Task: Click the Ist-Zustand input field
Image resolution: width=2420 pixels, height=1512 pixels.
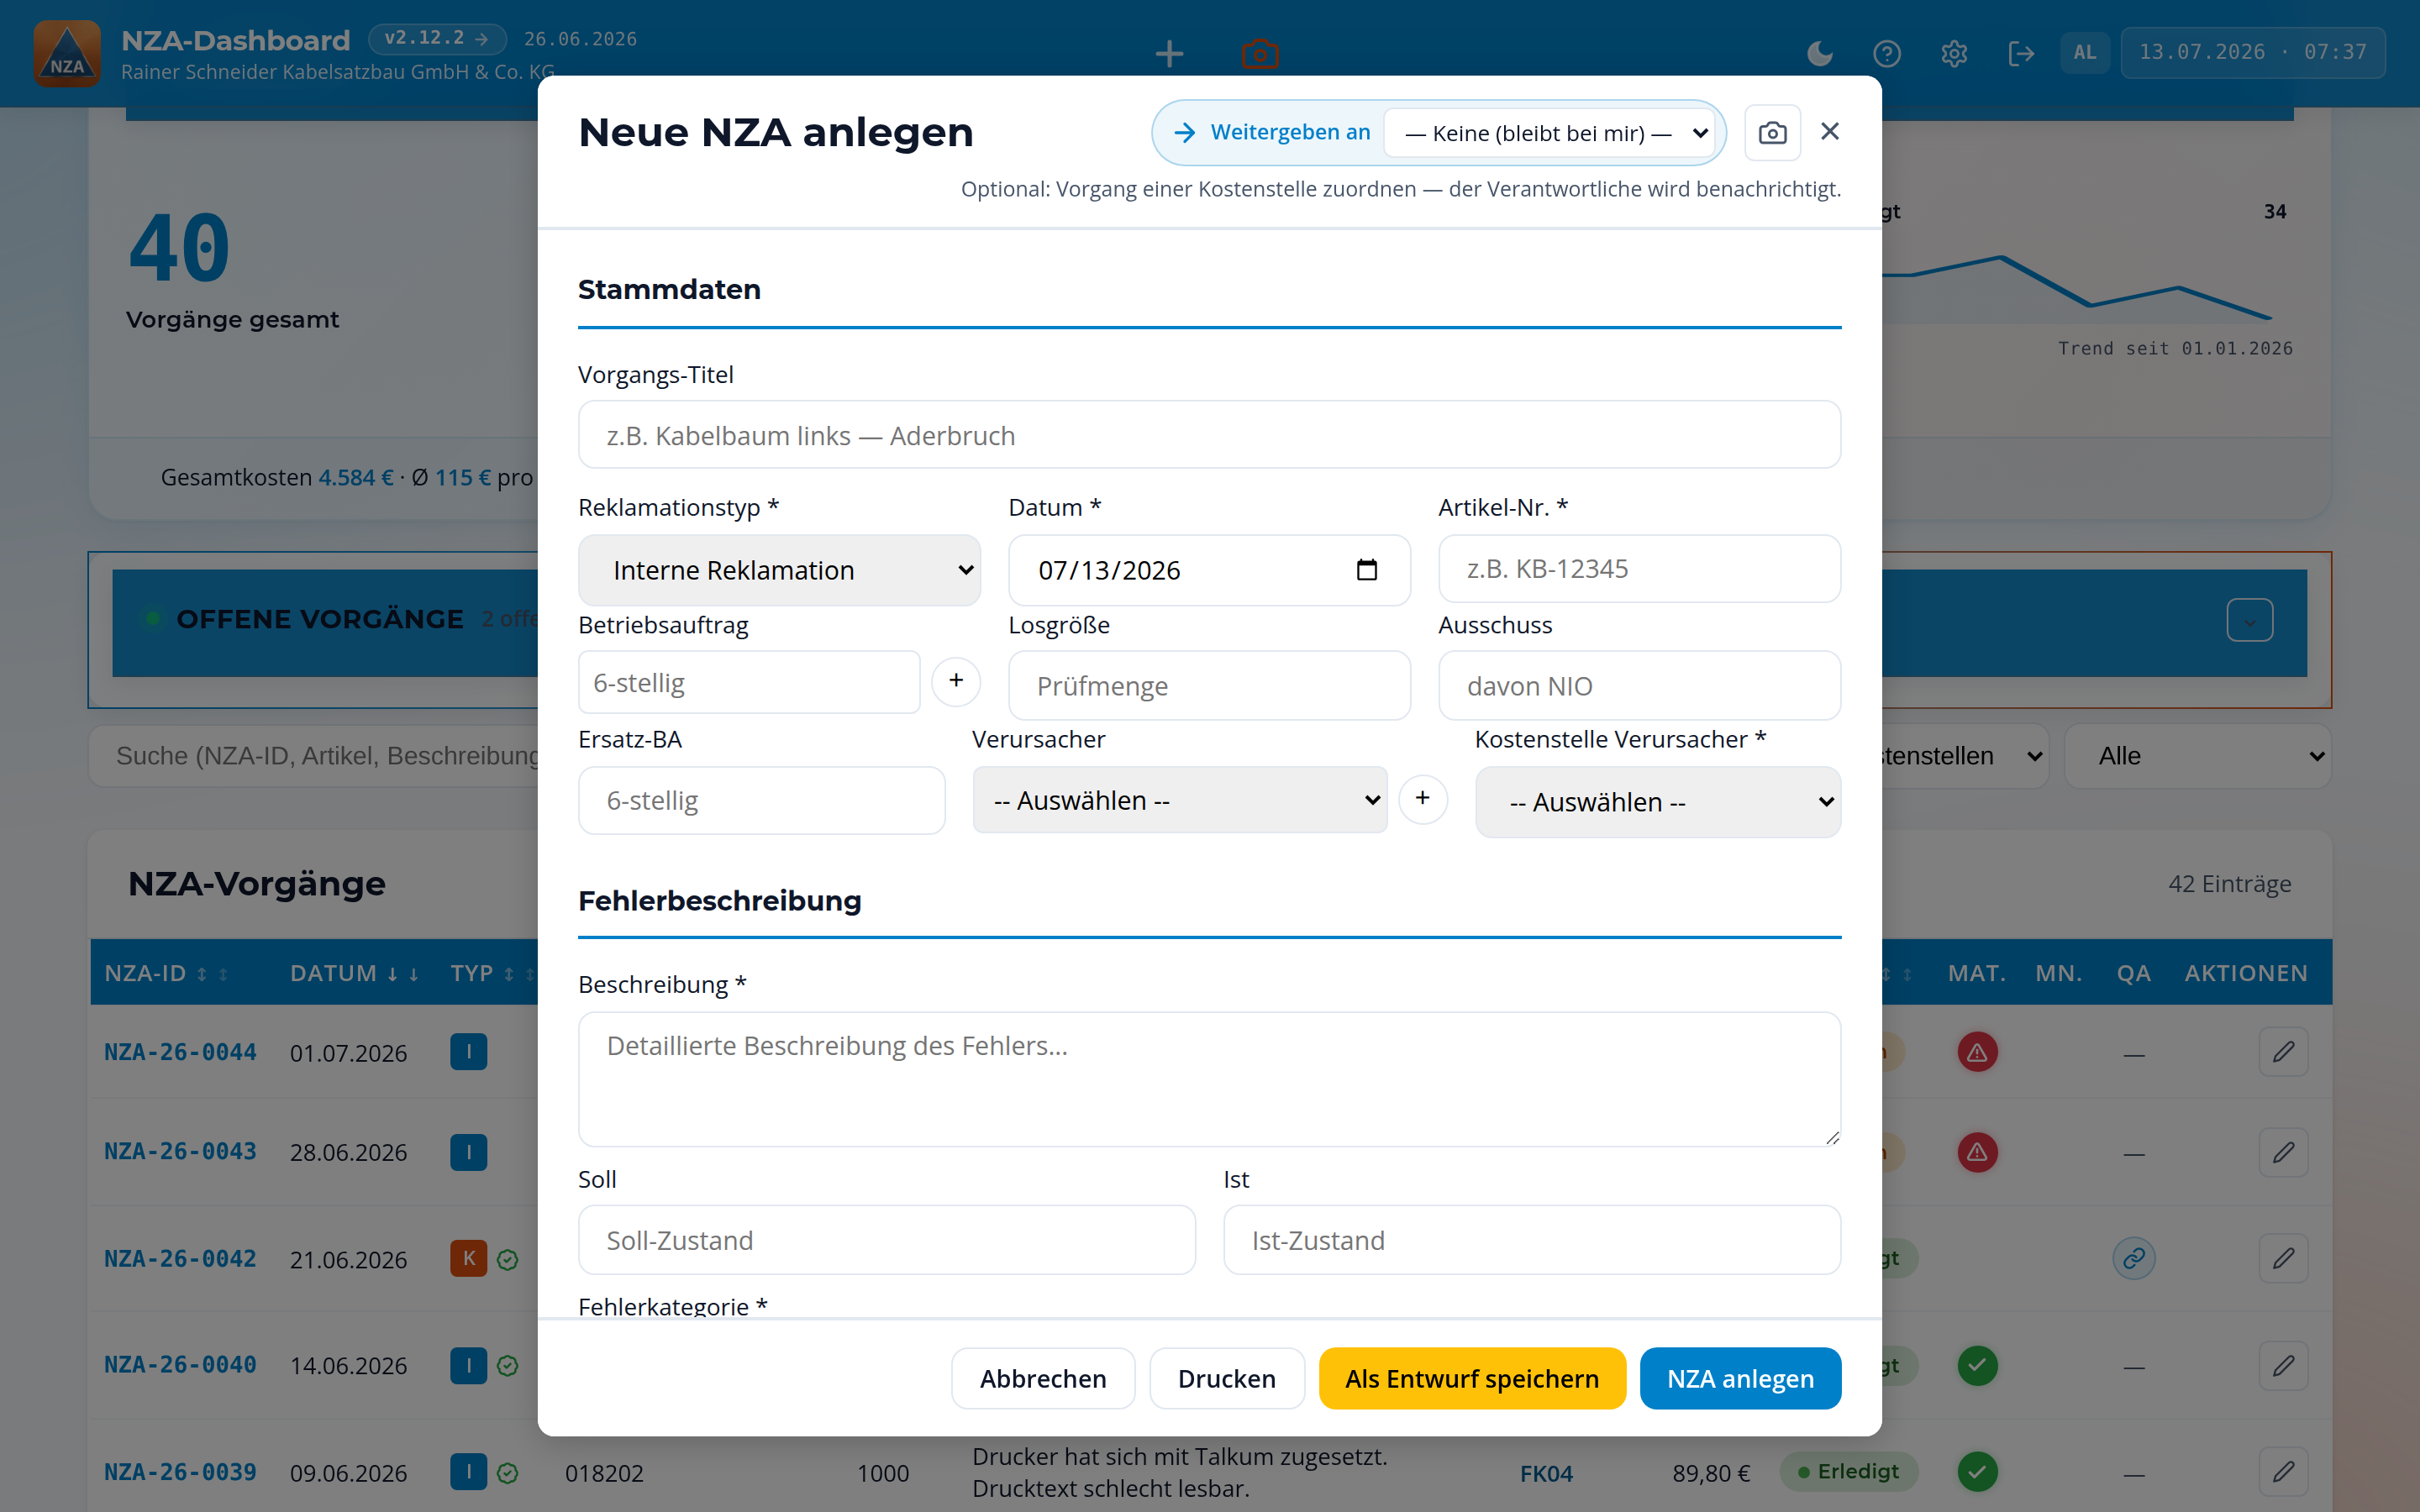Action: pyautogui.click(x=1531, y=1240)
